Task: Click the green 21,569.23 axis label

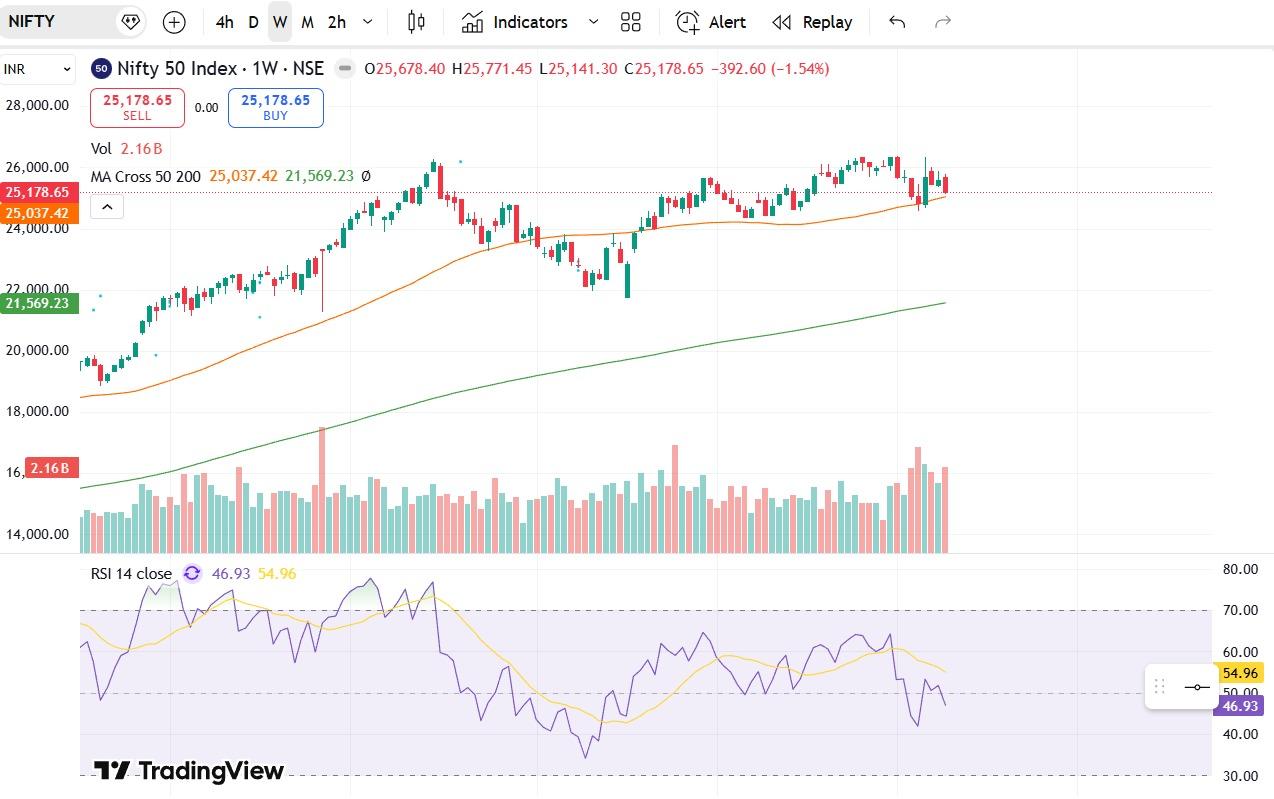Action: pos(40,303)
